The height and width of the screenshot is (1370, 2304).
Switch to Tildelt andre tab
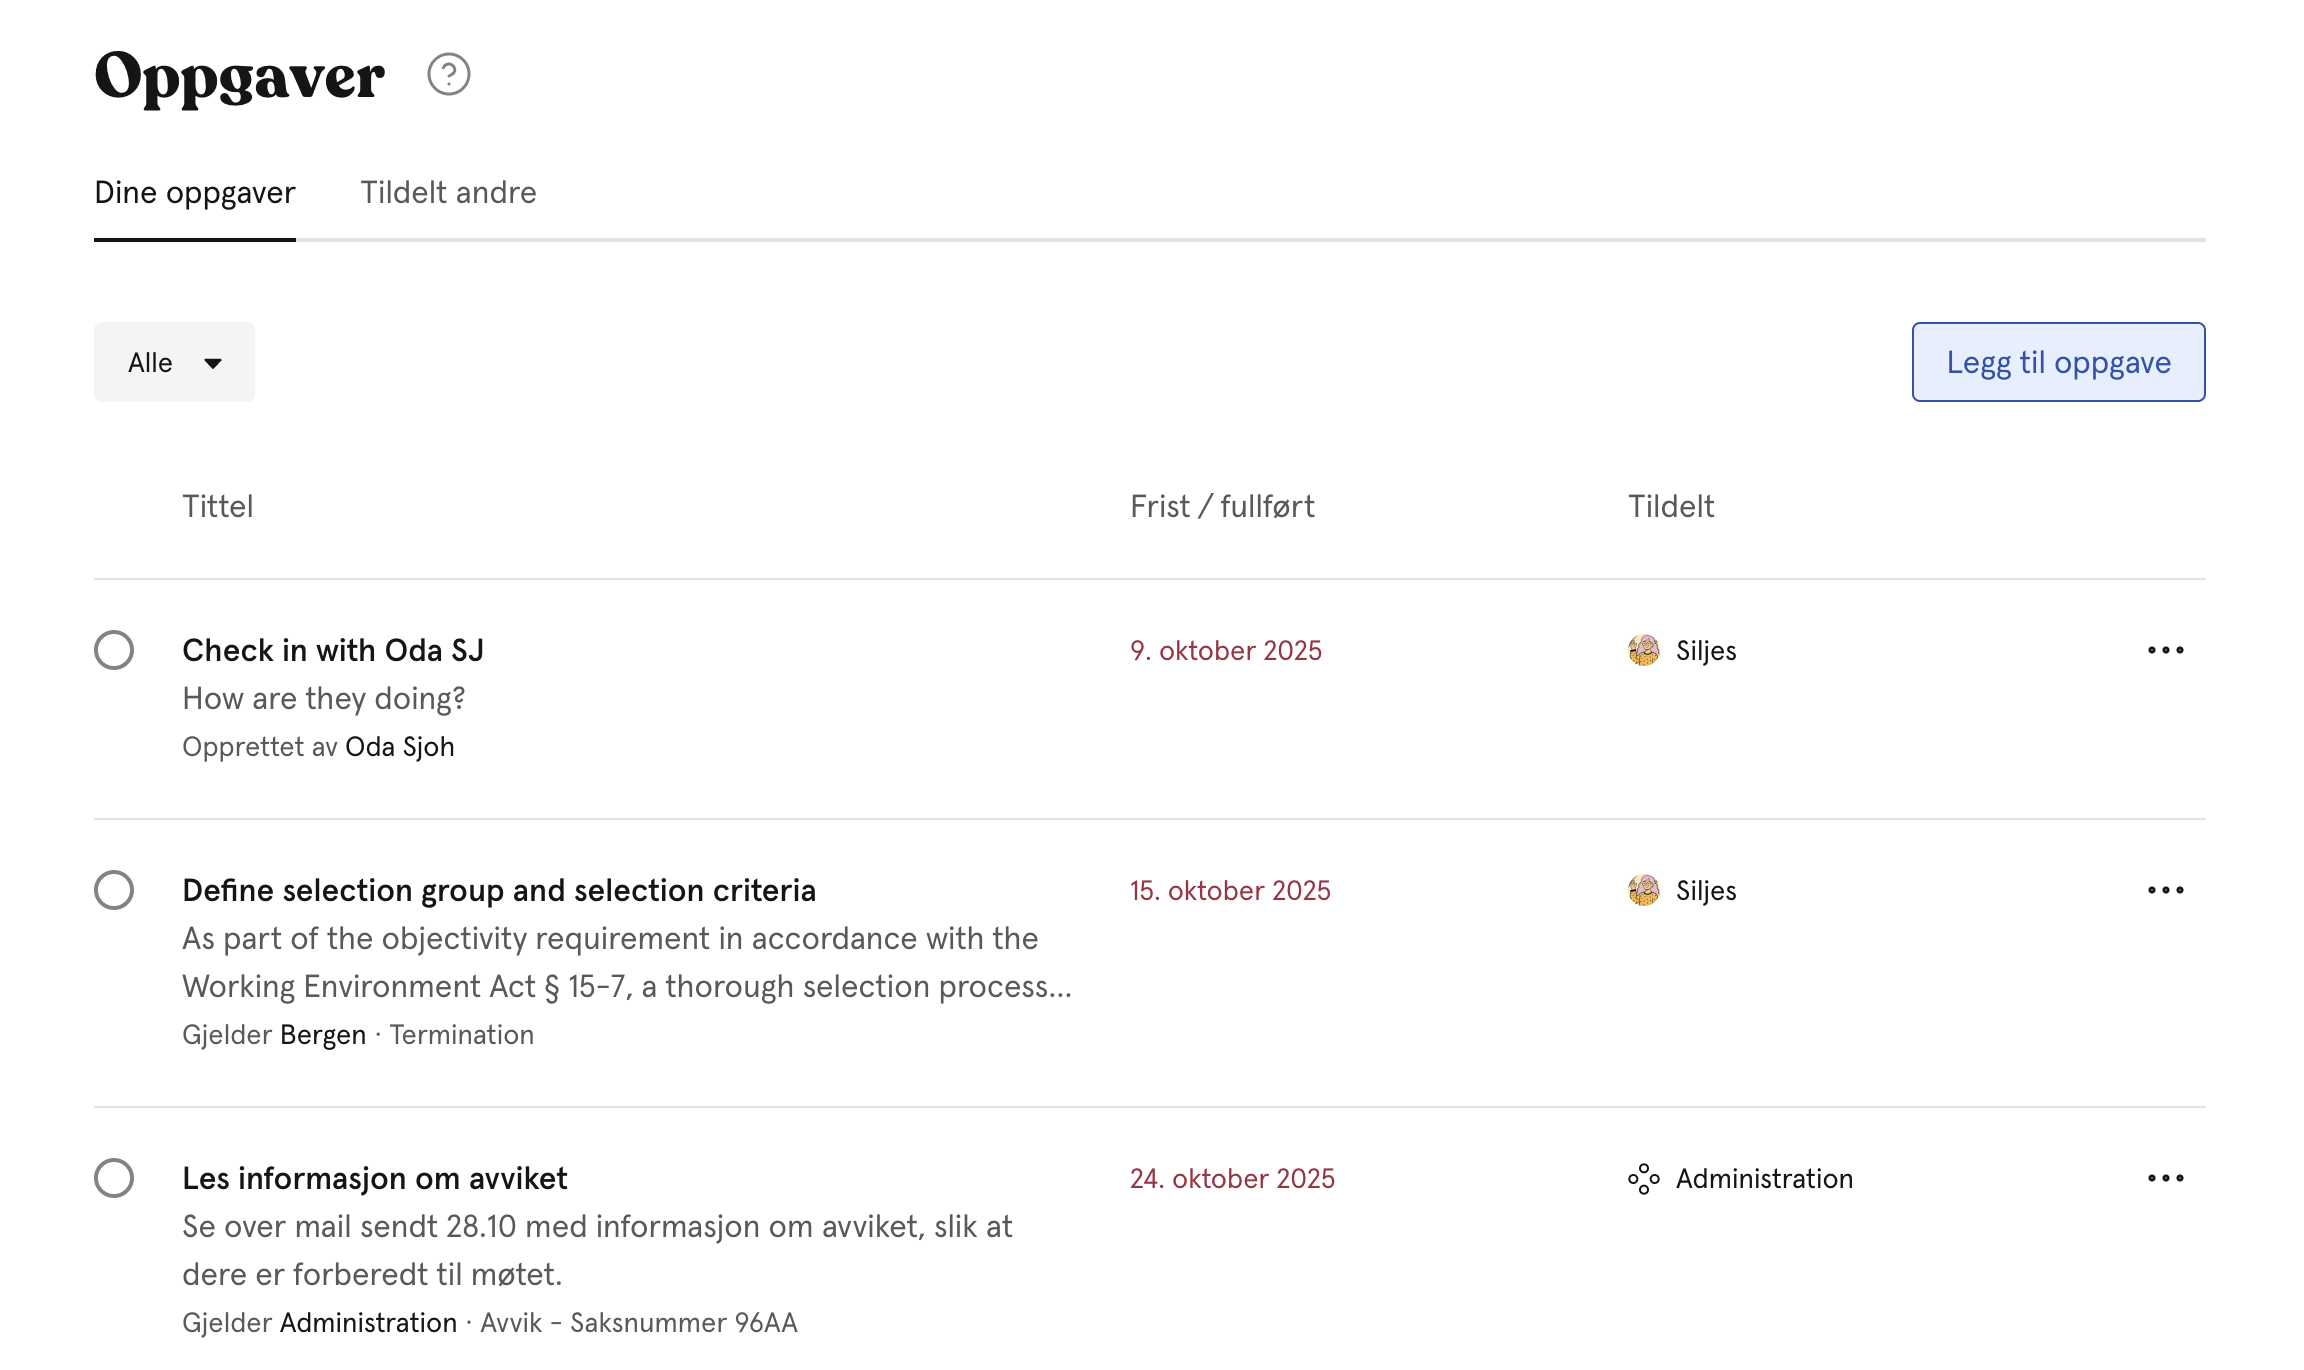tap(448, 192)
